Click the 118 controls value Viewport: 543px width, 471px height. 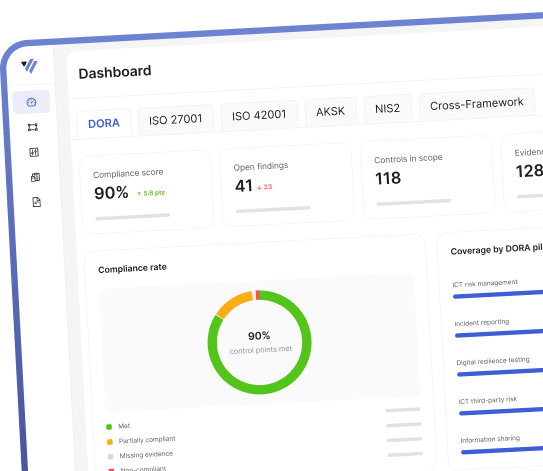click(x=388, y=178)
